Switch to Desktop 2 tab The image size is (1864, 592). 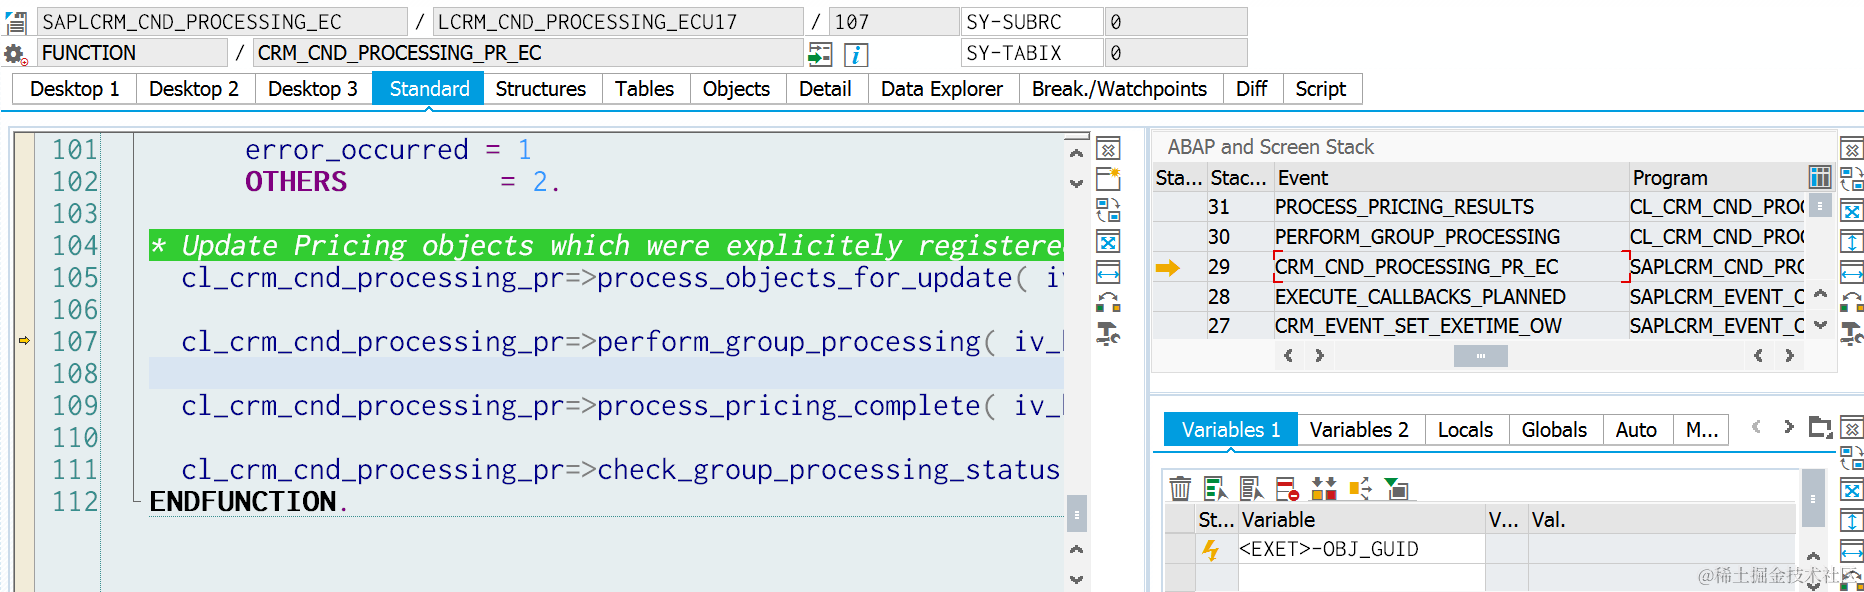[194, 89]
